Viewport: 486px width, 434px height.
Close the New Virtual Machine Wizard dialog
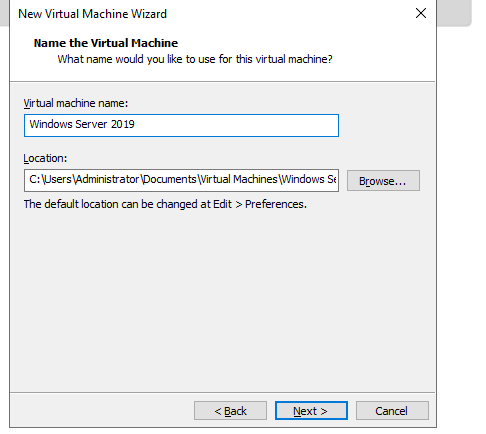click(421, 13)
